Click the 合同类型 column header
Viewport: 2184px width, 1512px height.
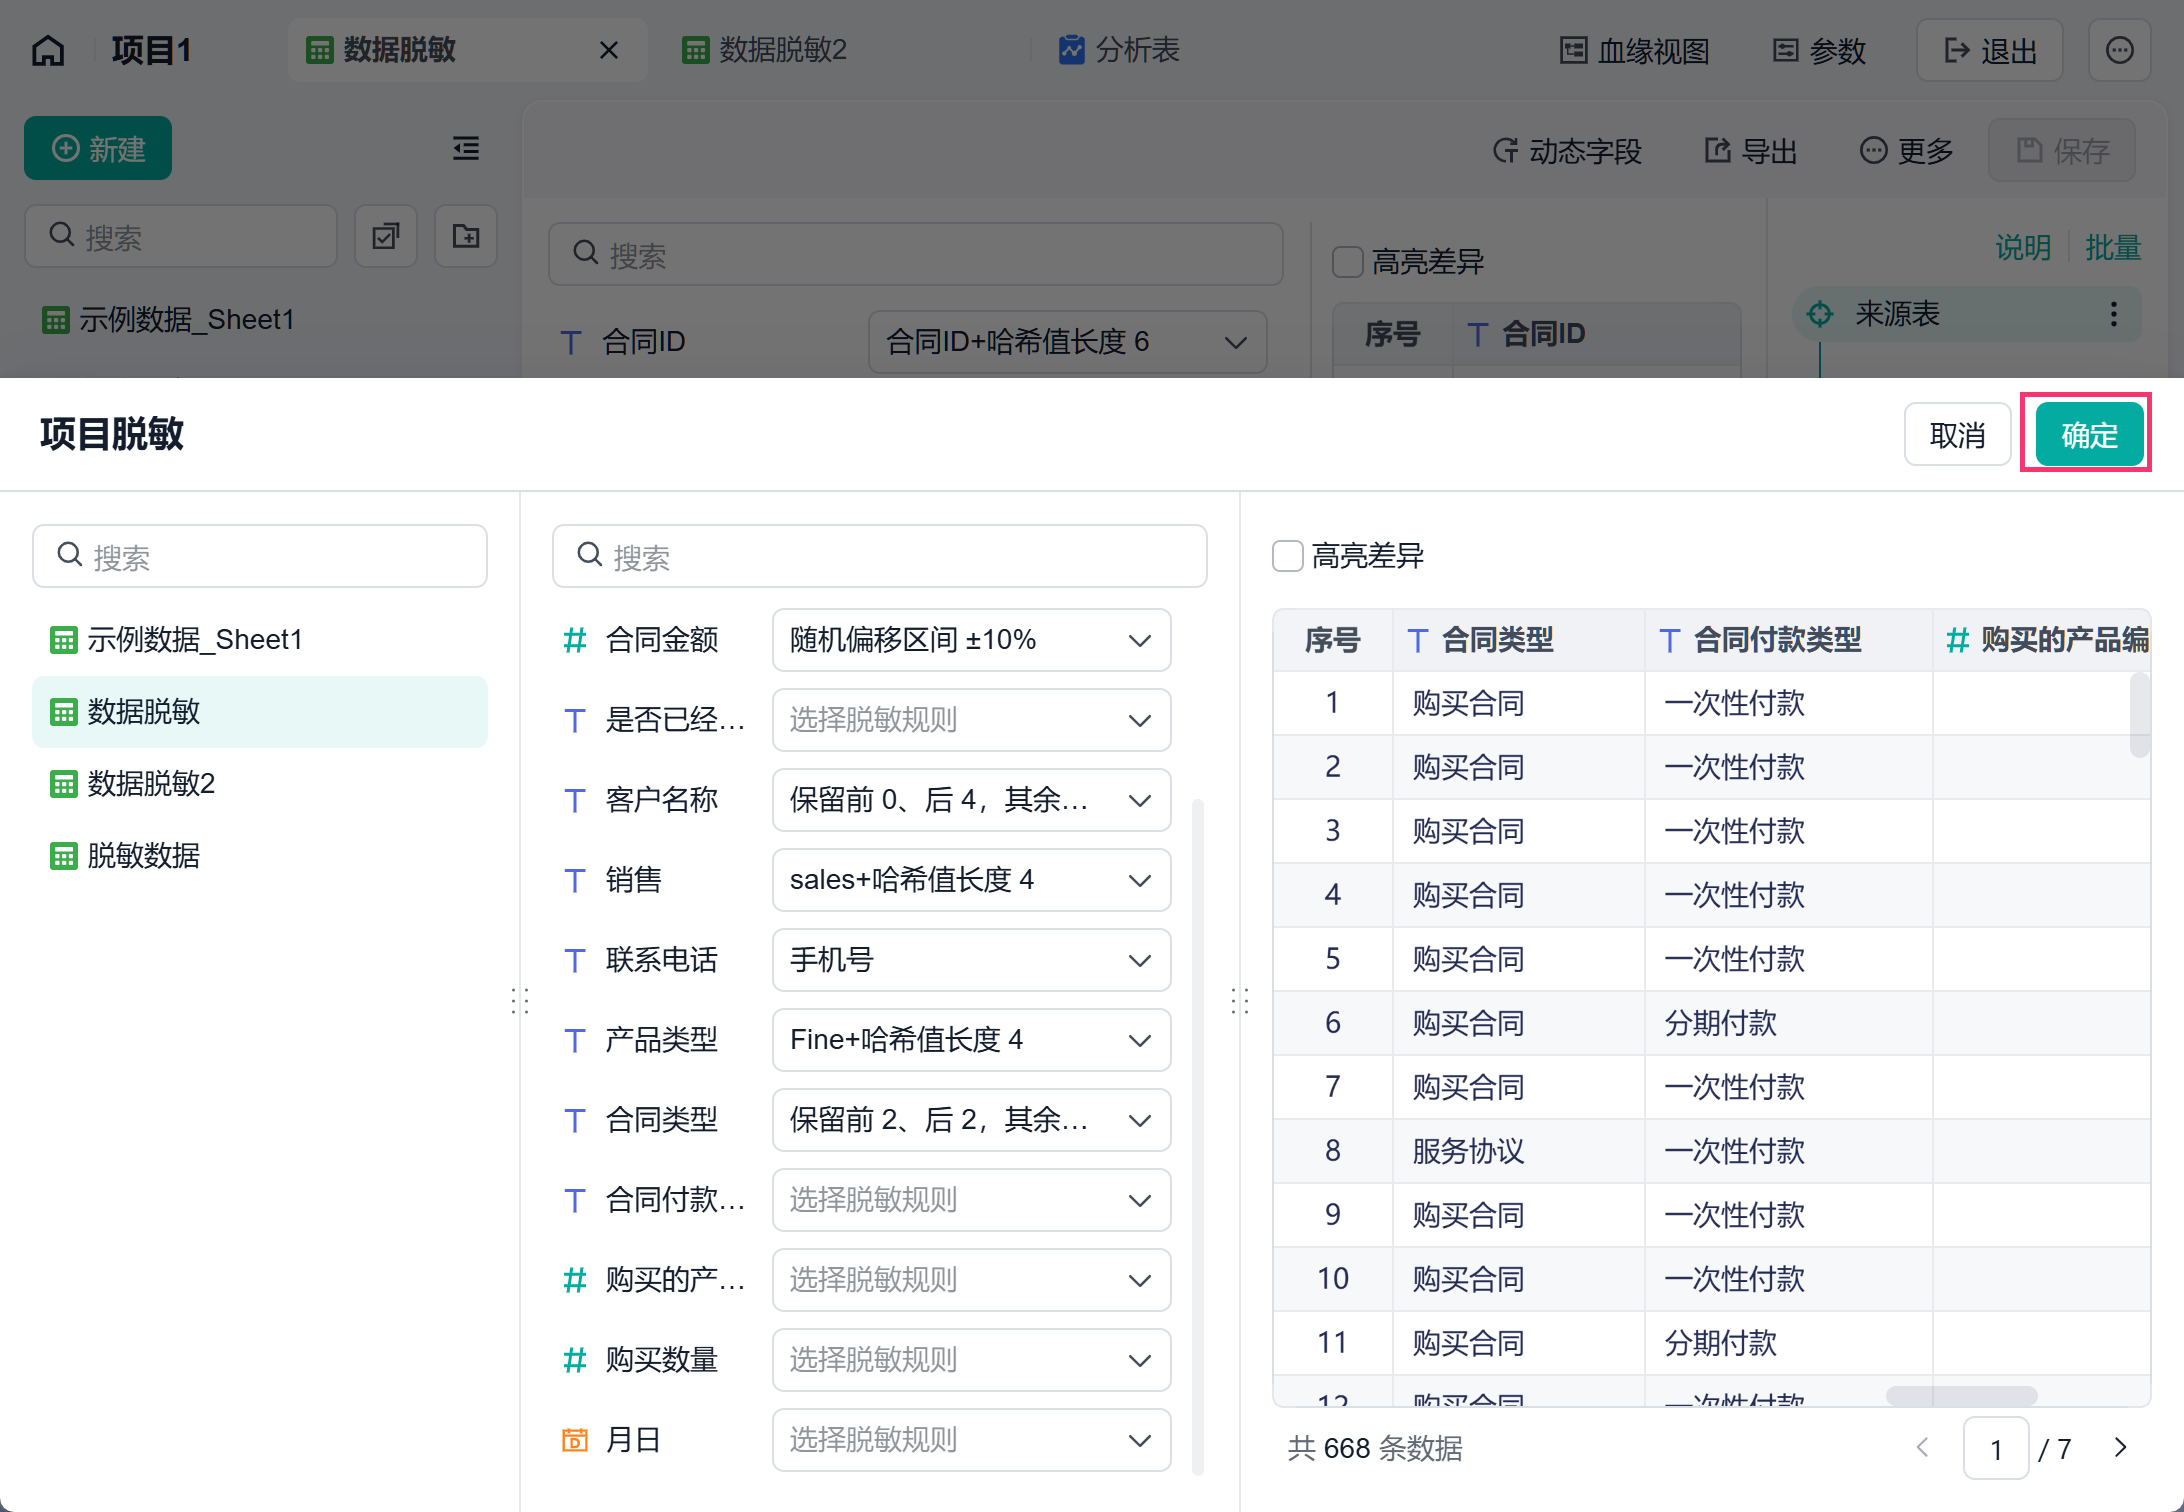[x=1518, y=640]
